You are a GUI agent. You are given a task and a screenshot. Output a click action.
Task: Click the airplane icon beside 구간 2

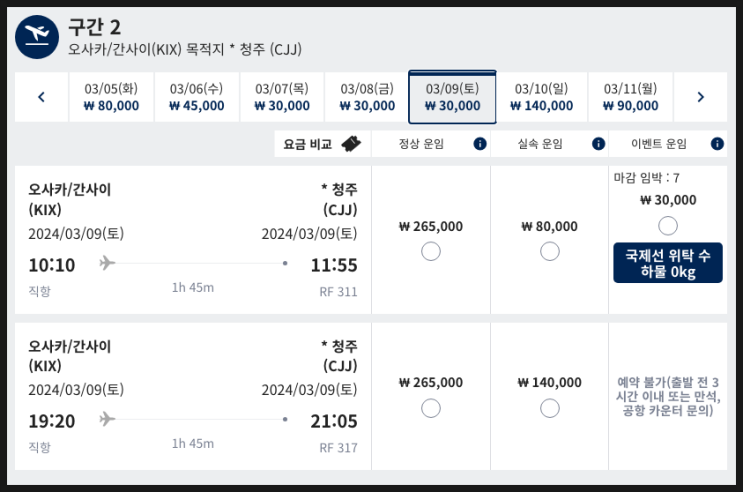[x=37, y=34]
